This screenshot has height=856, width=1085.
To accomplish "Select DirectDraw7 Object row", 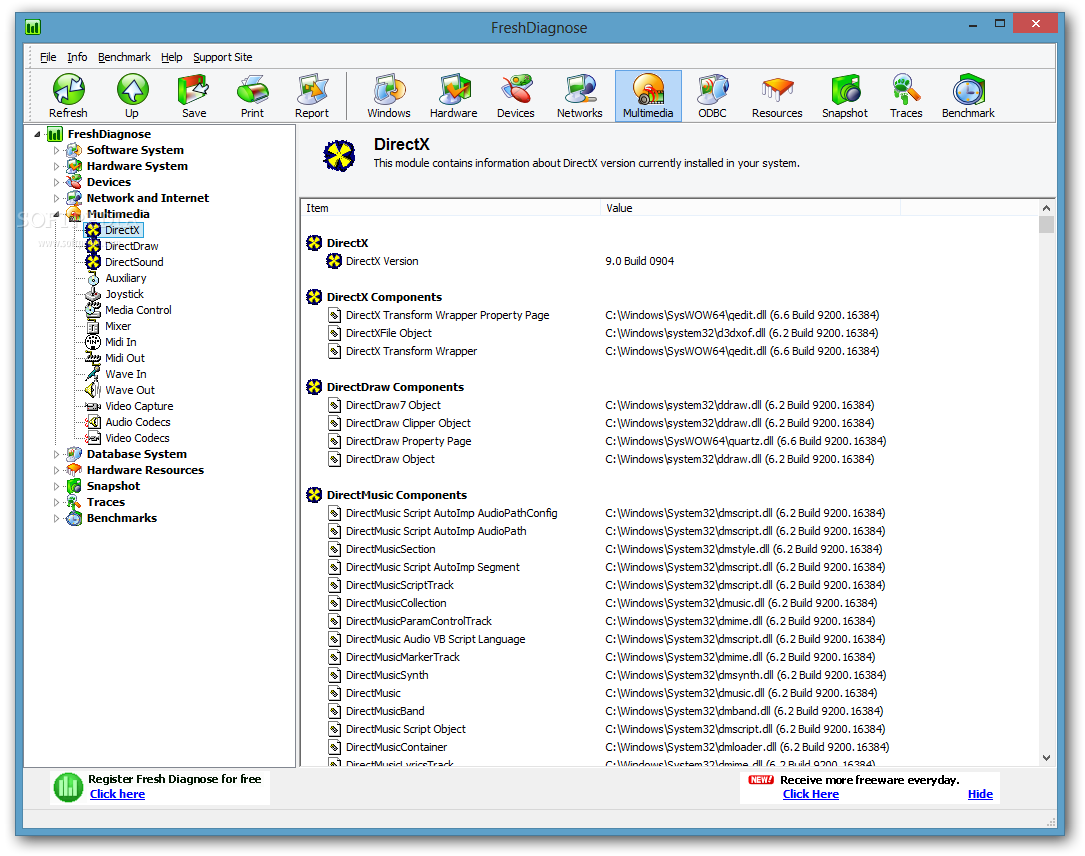I will click(670, 406).
